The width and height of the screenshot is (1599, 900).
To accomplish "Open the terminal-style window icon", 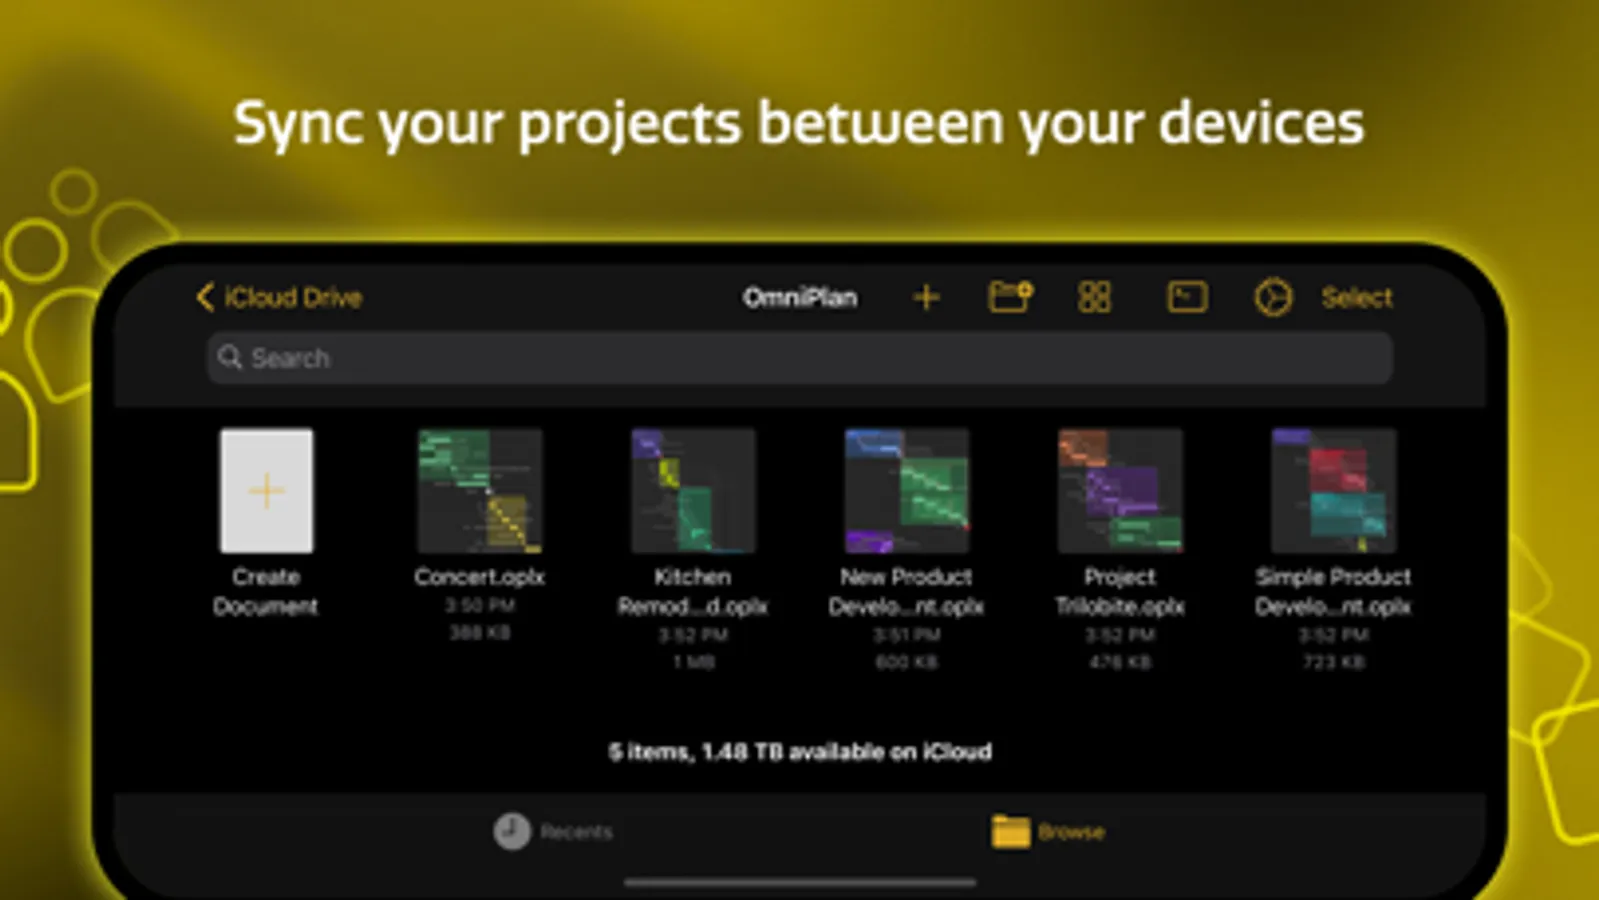I will [x=1187, y=297].
